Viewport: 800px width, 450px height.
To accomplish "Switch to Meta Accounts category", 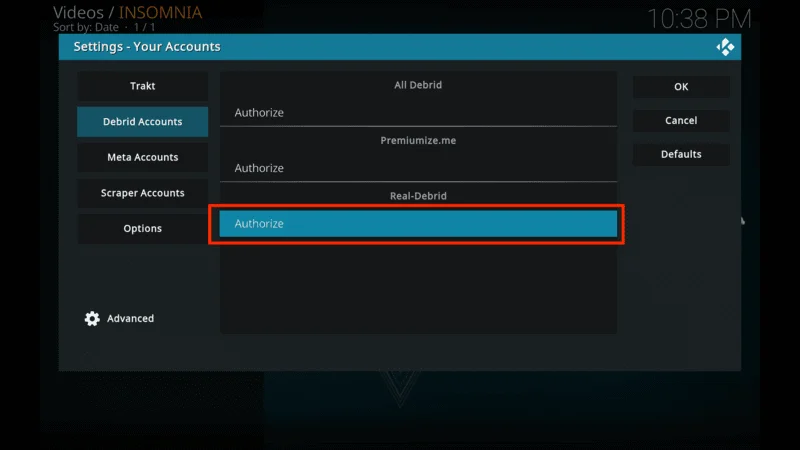I will click(142, 157).
